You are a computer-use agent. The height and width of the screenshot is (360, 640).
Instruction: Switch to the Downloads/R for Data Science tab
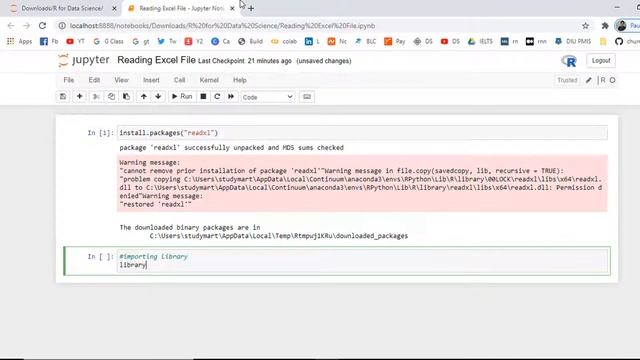coord(62,8)
